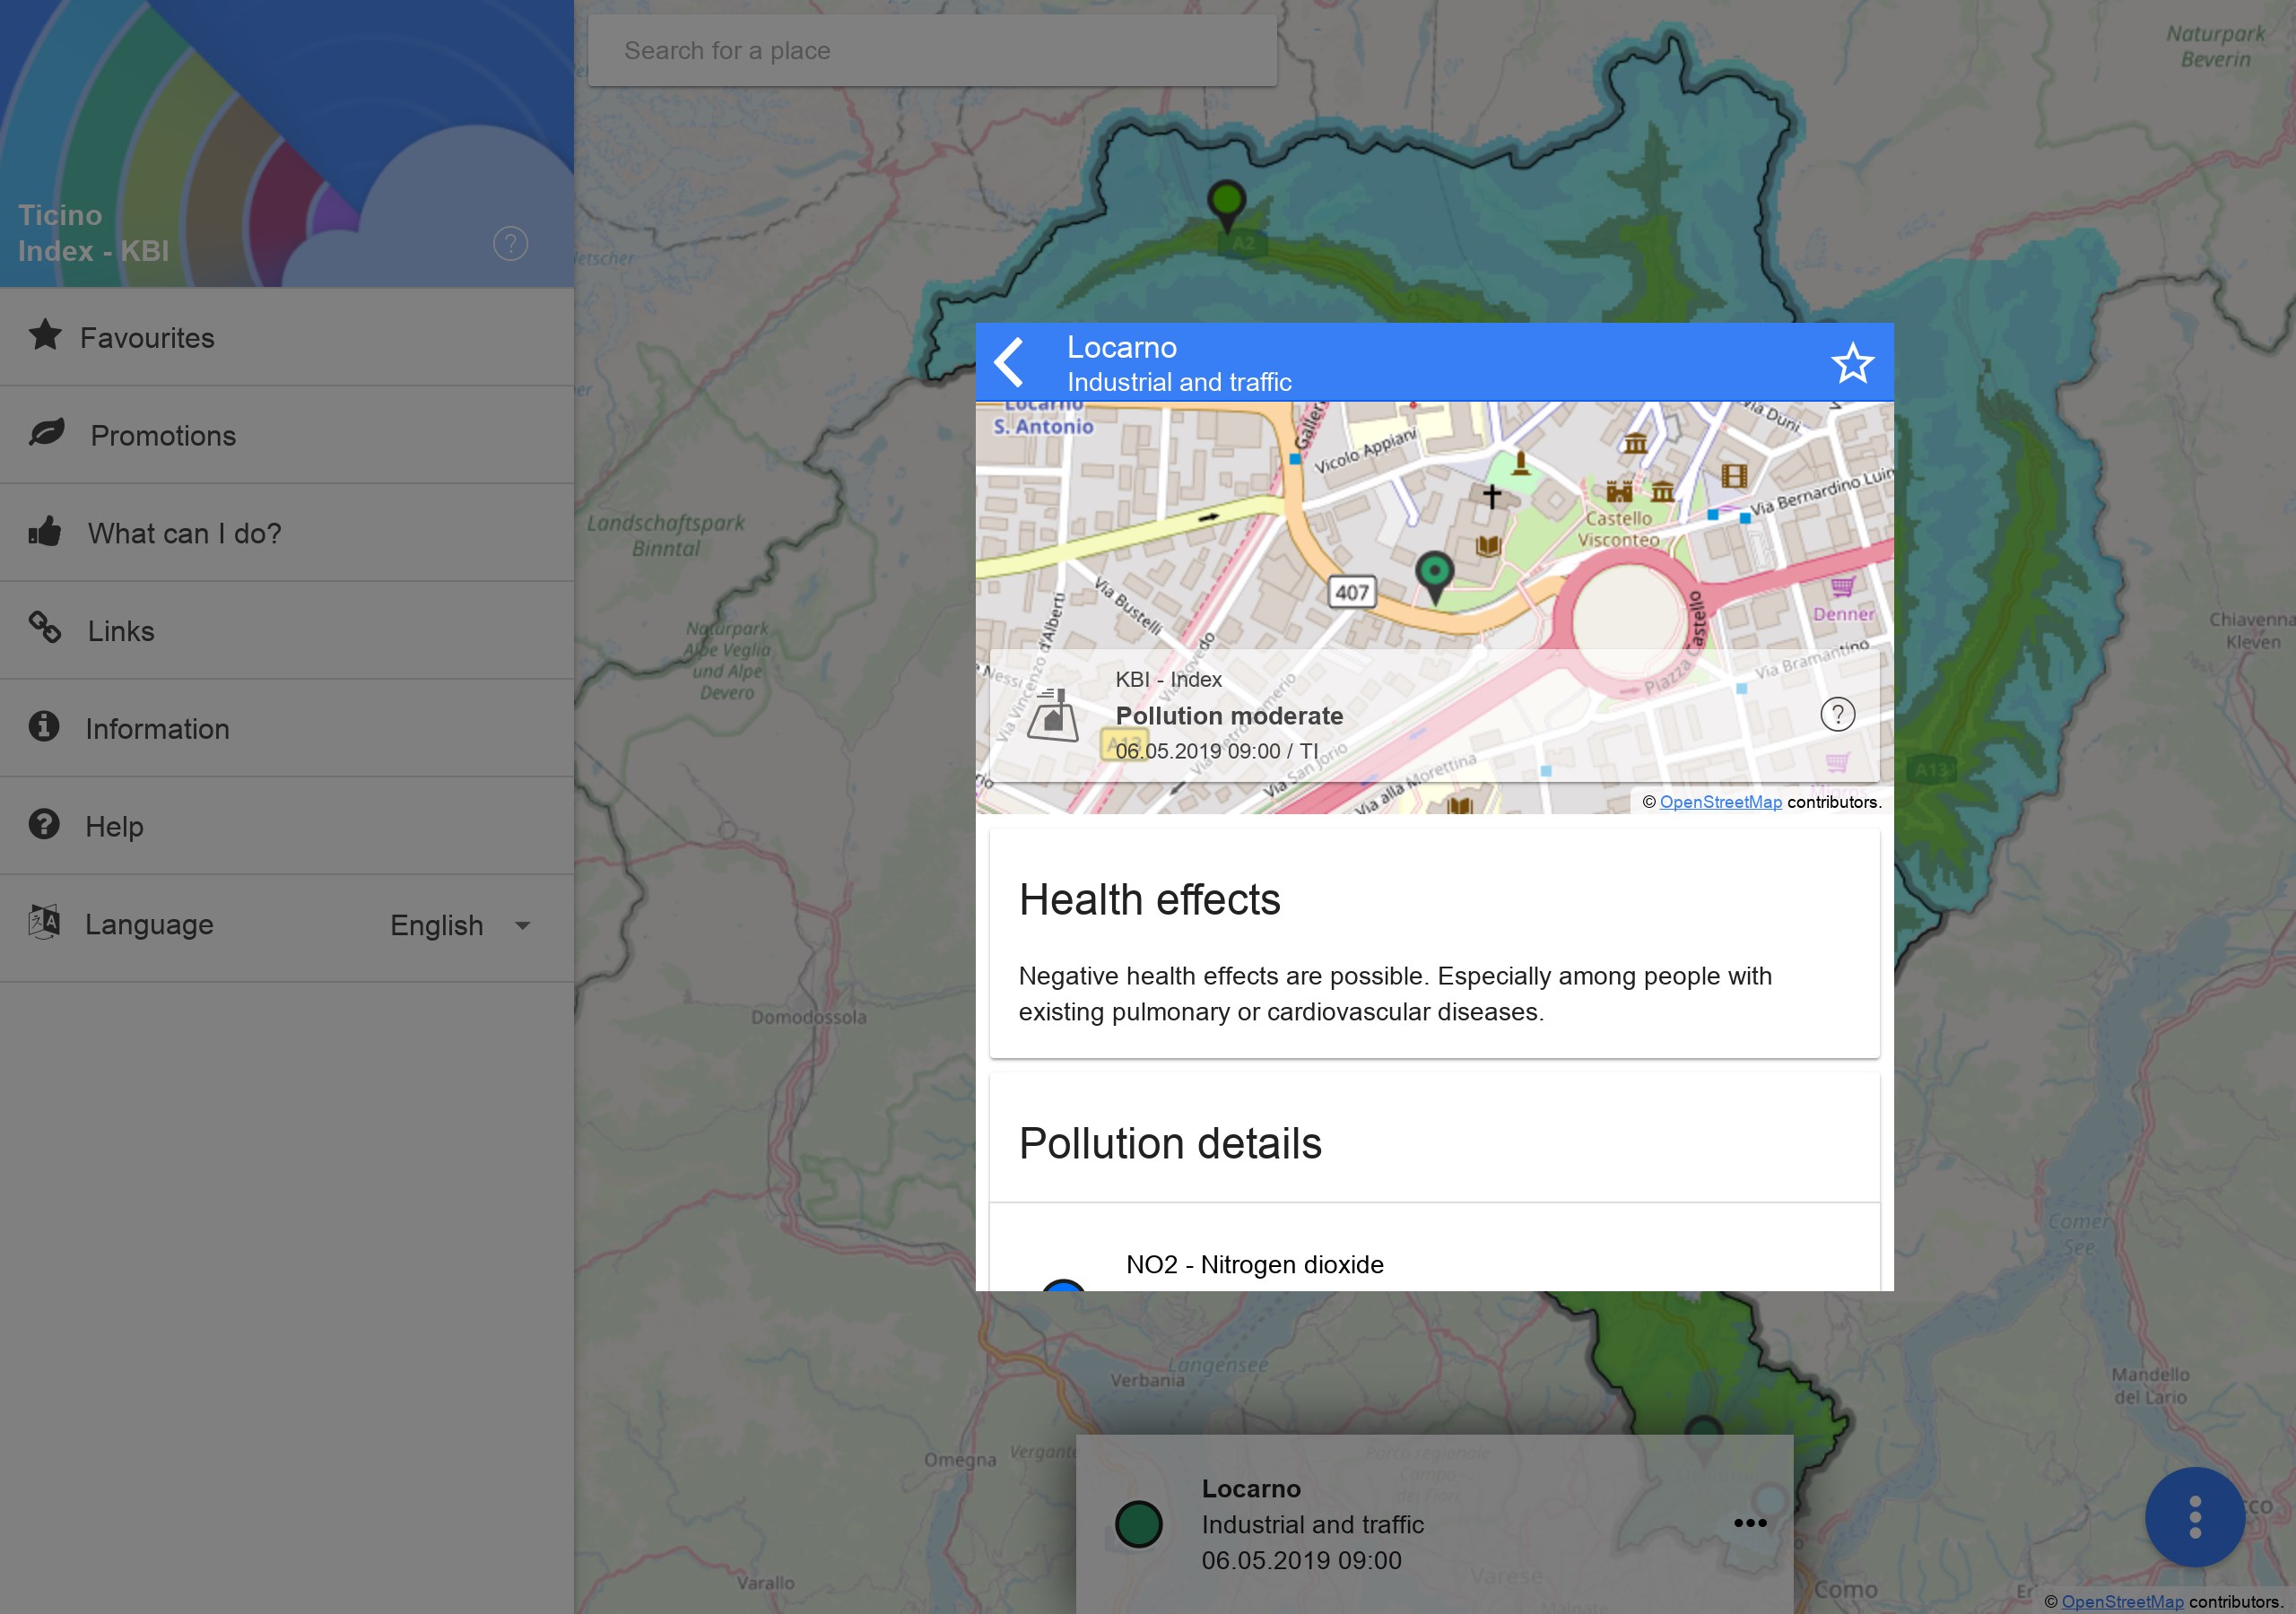Open the Favourites menu item
Viewport: 2296px width, 1614px height.
147,338
